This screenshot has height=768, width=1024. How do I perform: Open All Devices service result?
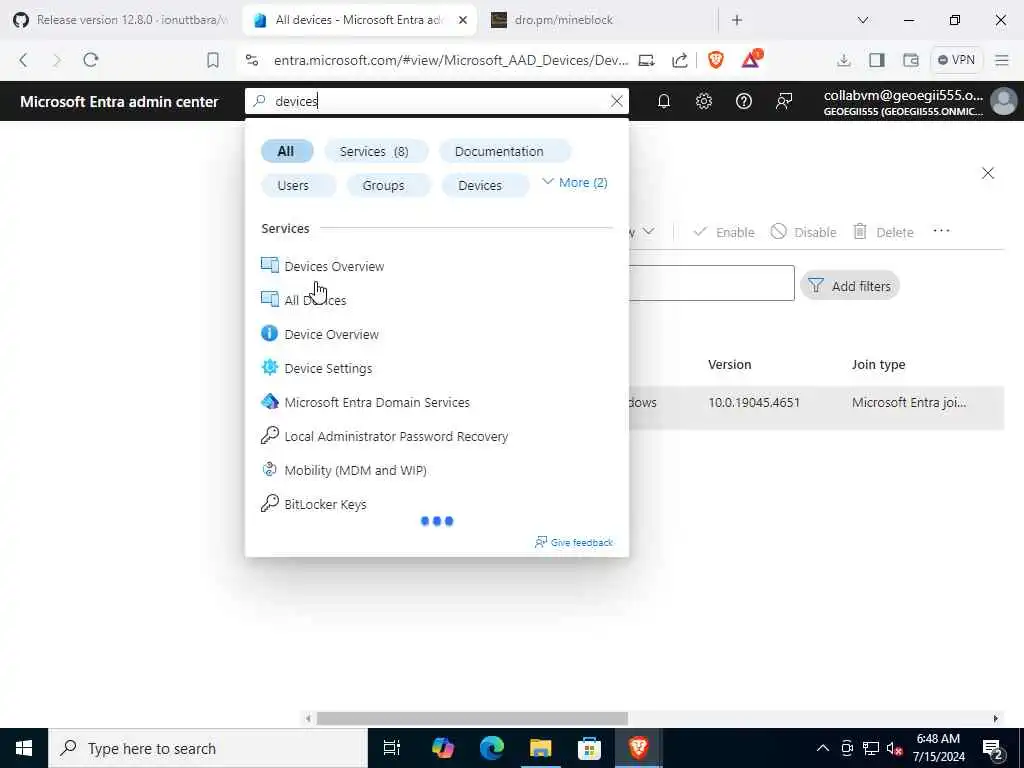(x=304, y=300)
